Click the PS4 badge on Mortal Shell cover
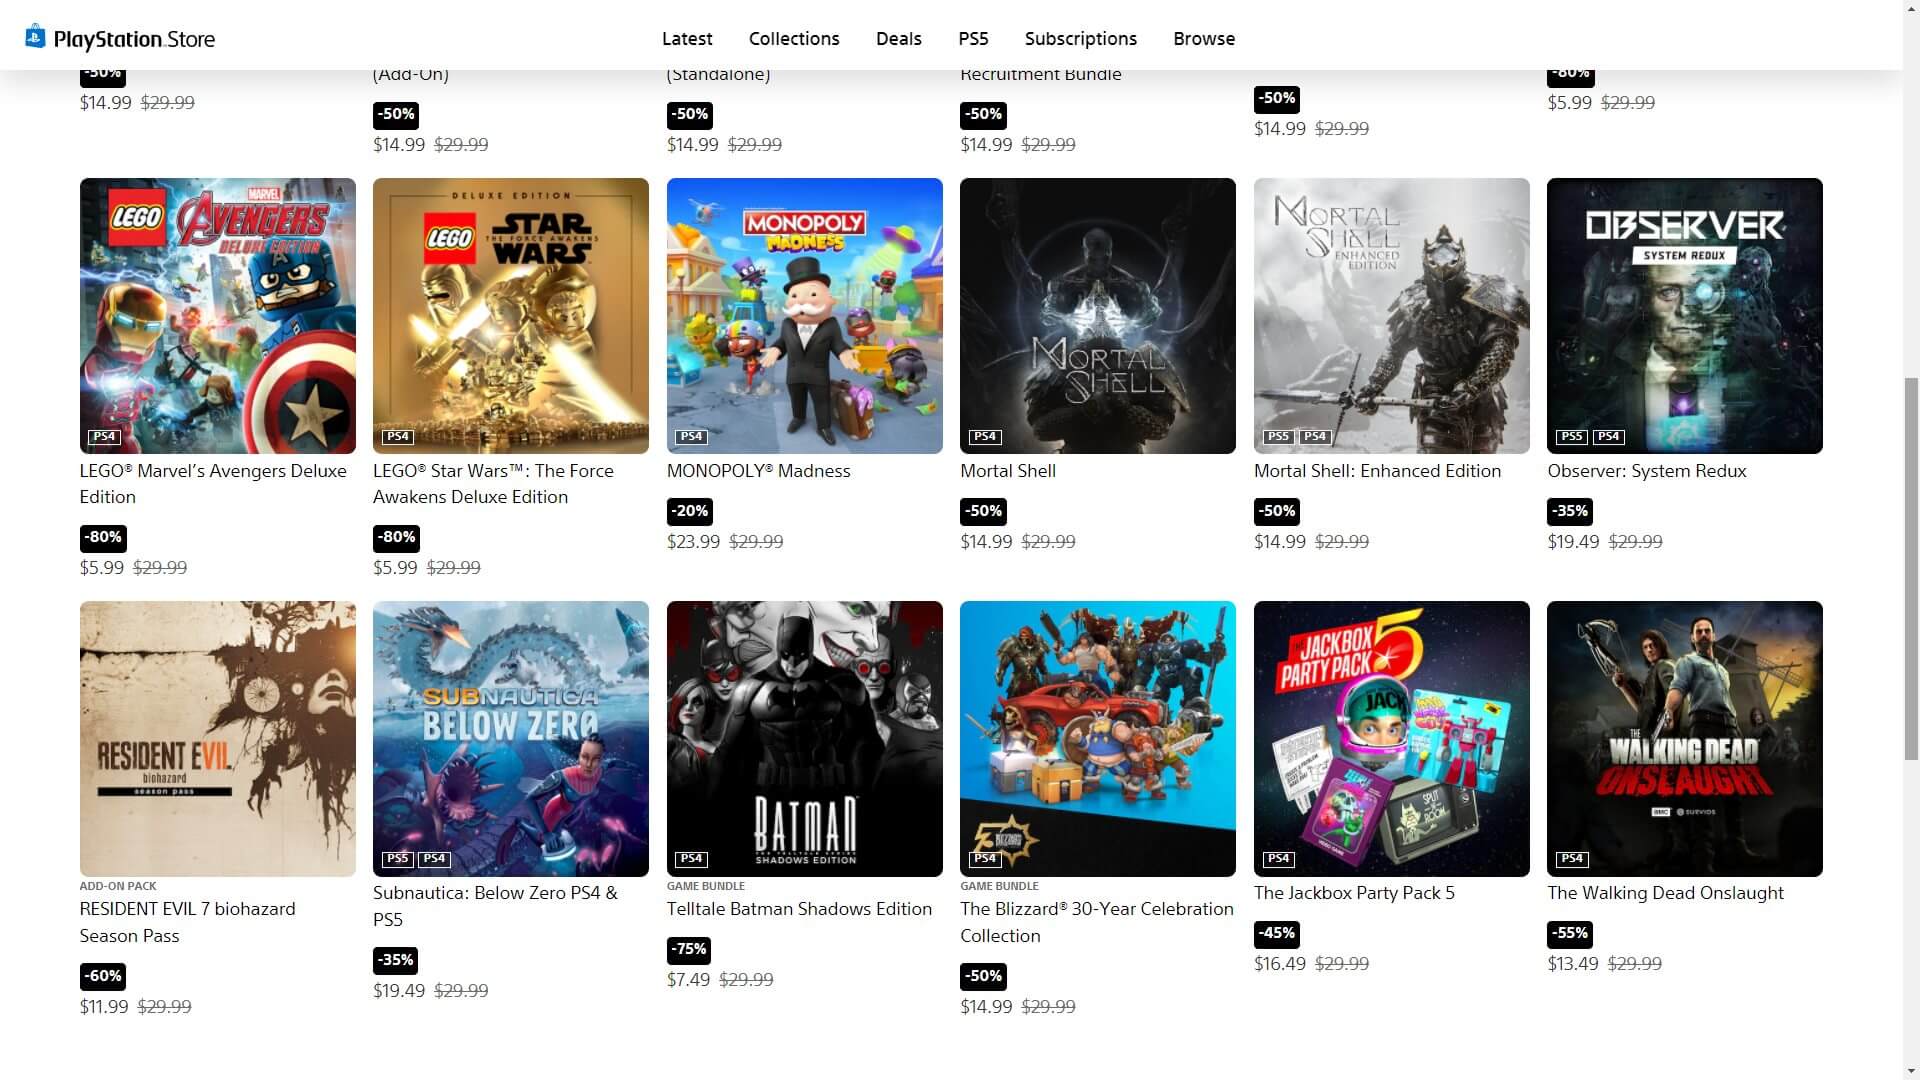This screenshot has width=1920, height=1080. [985, 437]
